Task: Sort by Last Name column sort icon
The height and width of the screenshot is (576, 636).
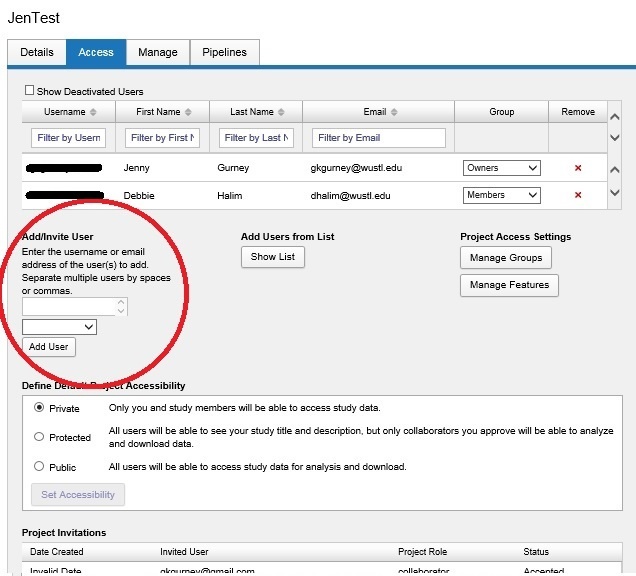Action: pyautogui.click(x=280, y=112)
